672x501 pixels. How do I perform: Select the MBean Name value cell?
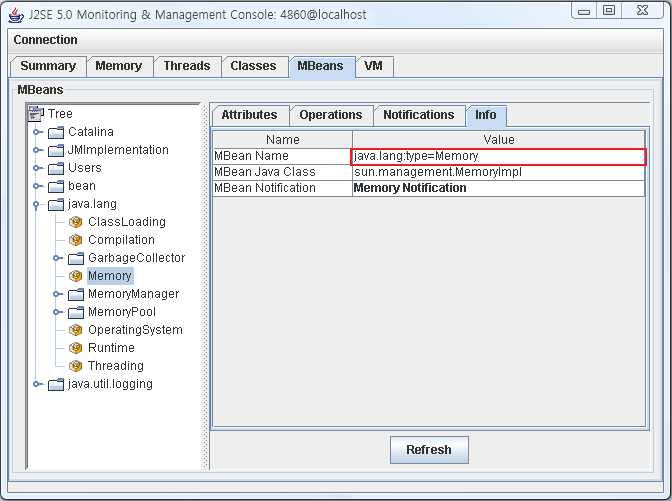(498, 156)
